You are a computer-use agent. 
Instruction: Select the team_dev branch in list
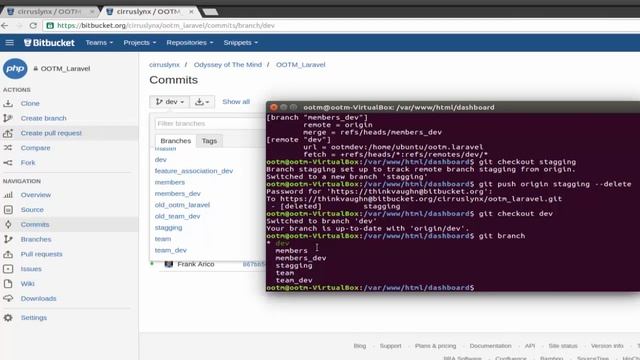171,250
